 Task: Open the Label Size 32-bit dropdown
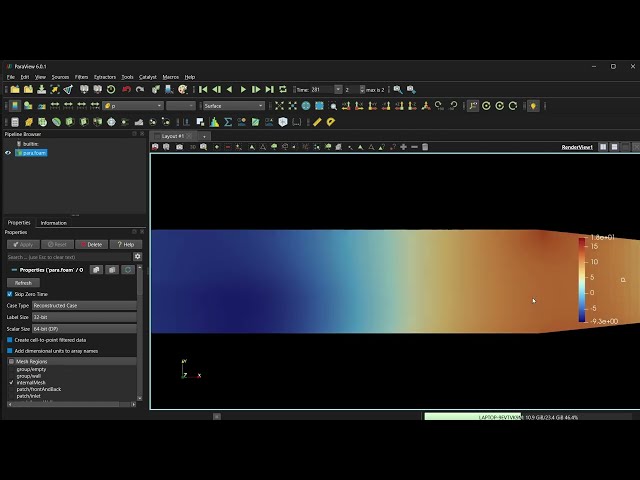(84, 317)
